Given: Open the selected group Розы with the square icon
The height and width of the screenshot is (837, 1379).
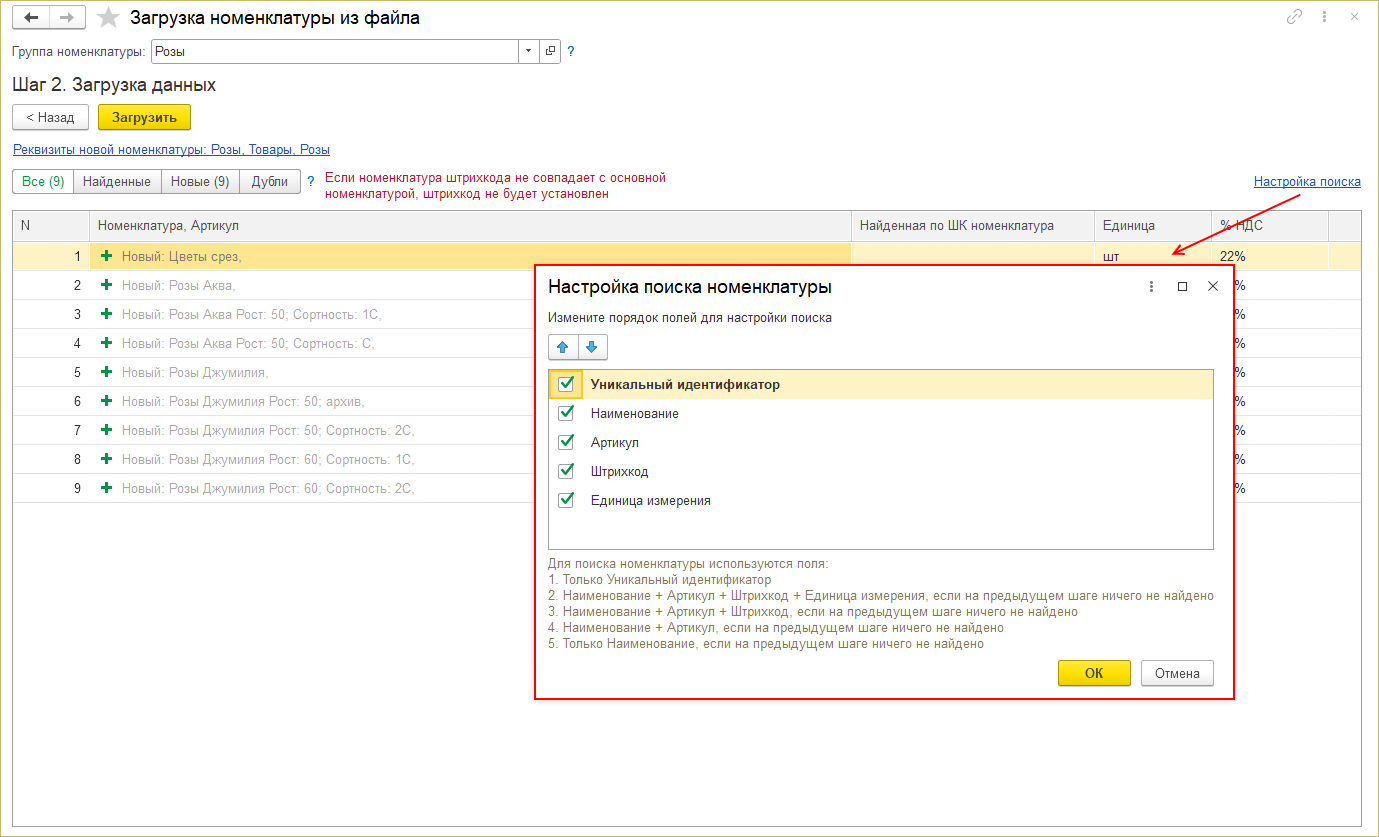Looking at the screenshot, I should coord(550,51).
